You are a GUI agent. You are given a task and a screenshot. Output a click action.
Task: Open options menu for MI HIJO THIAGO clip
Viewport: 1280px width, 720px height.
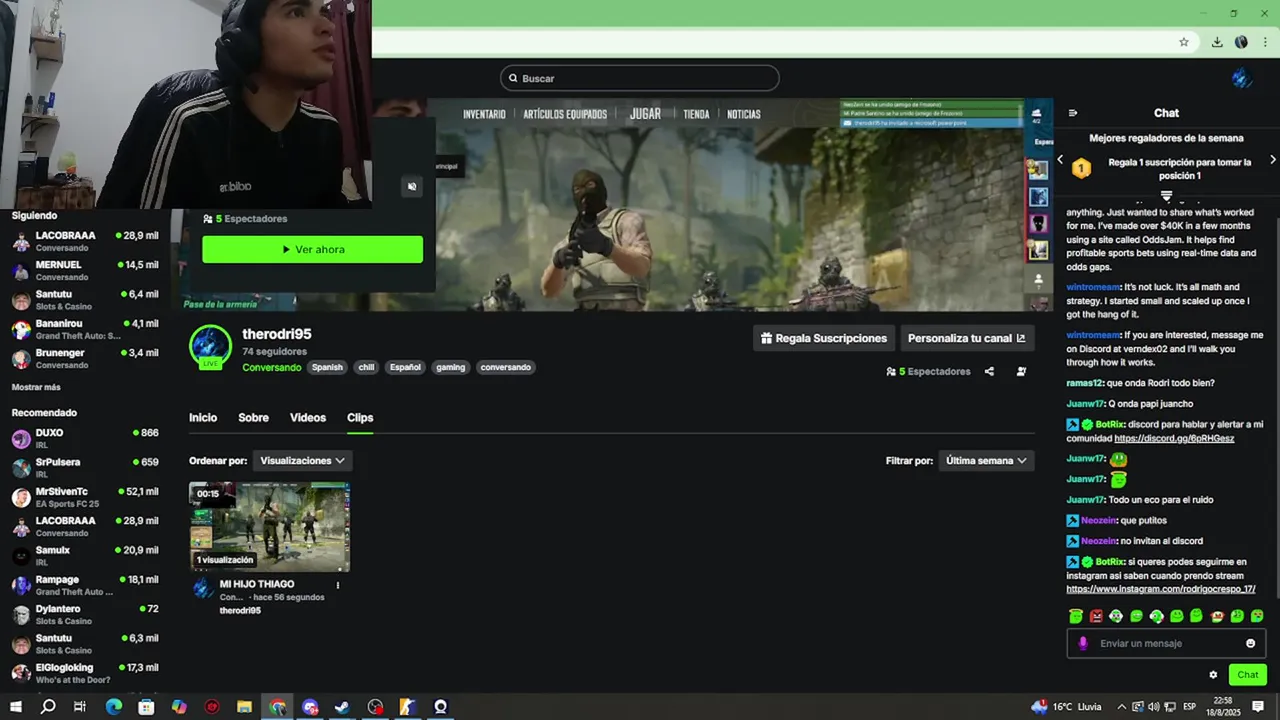point(337,585)
